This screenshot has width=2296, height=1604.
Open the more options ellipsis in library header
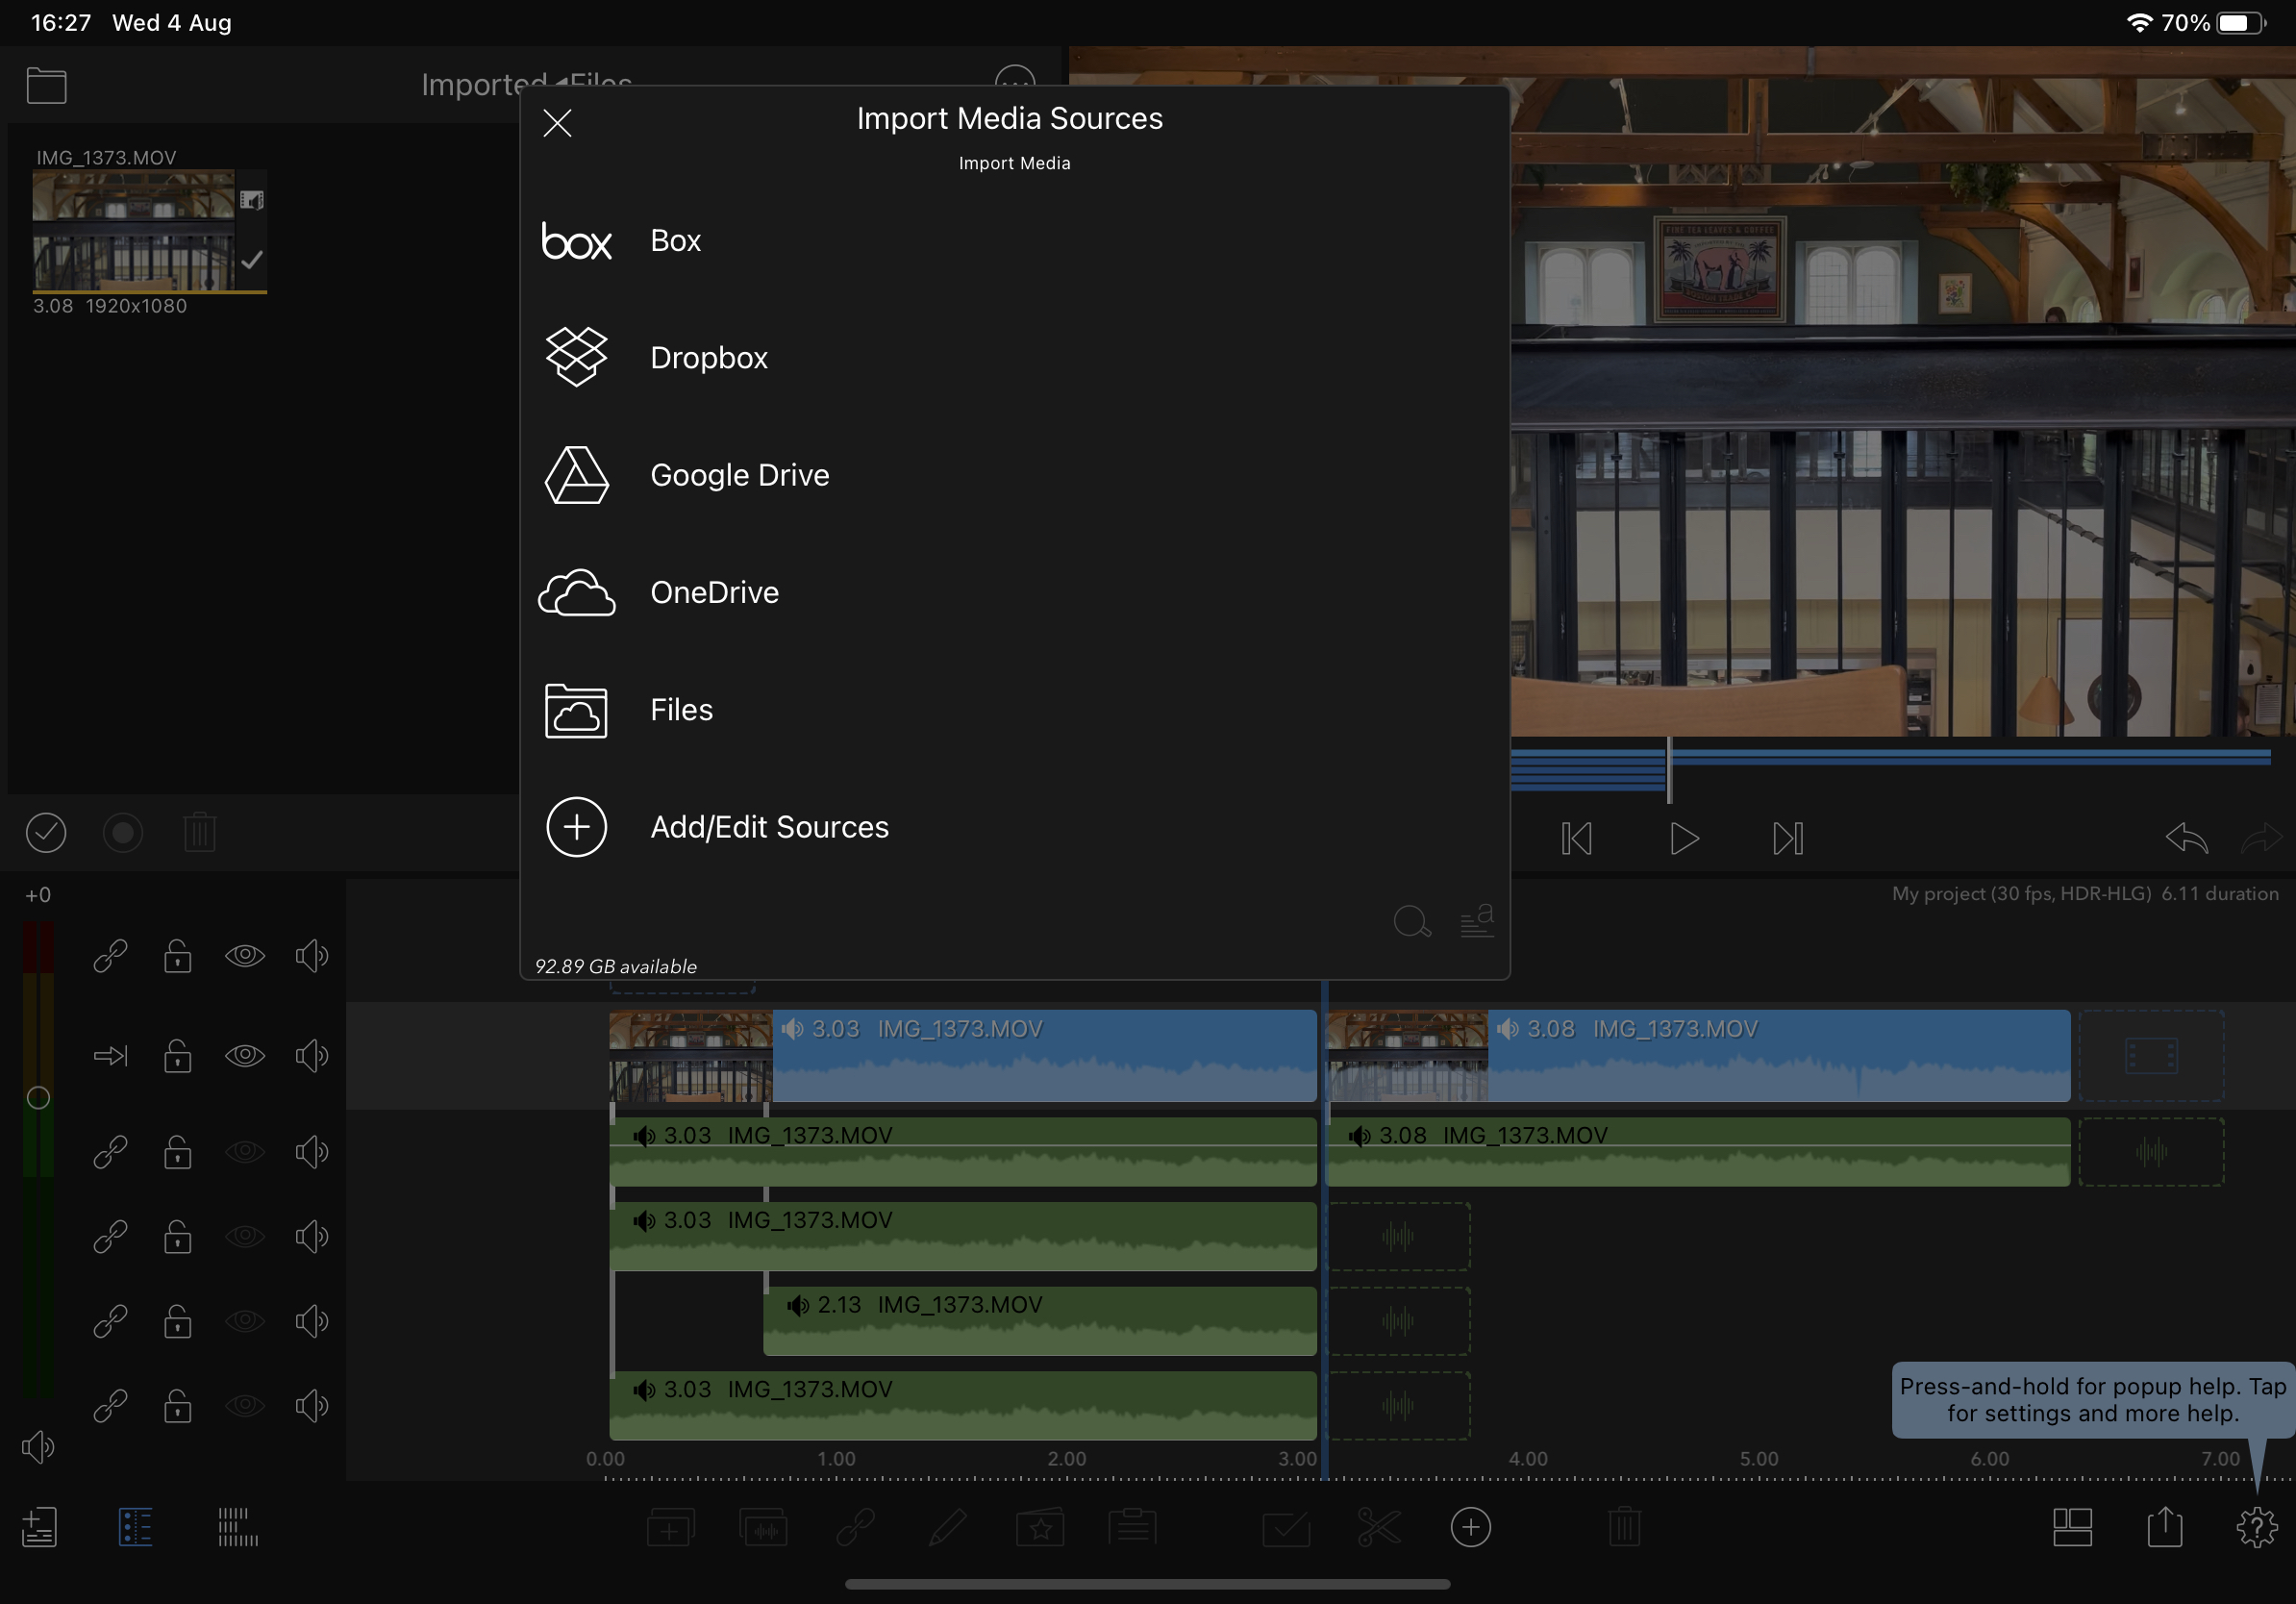(1015, 84)
